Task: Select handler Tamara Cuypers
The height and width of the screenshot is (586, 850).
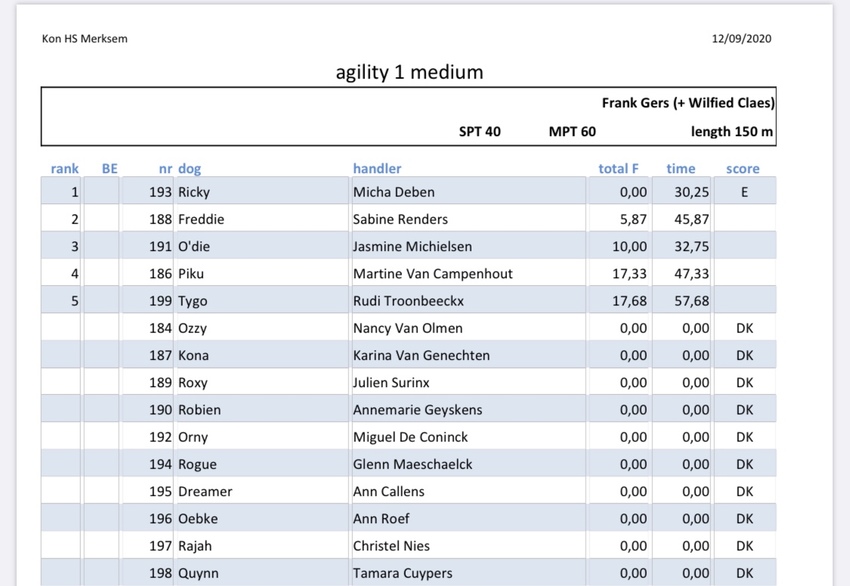Action: (x=402, y=573)
